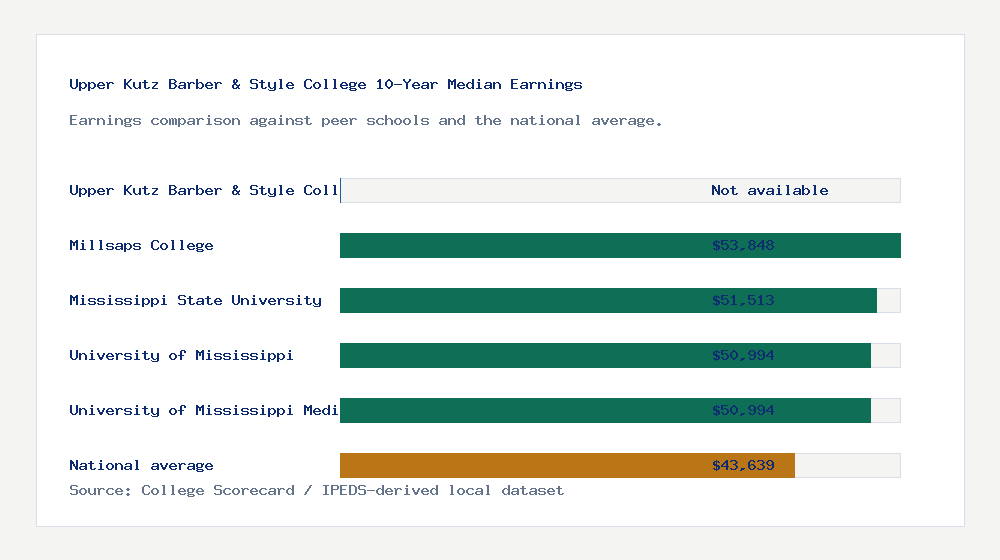Select the 'University of Mississippi' label
This screenshot has width=1000, height=560.
point(181,355)
